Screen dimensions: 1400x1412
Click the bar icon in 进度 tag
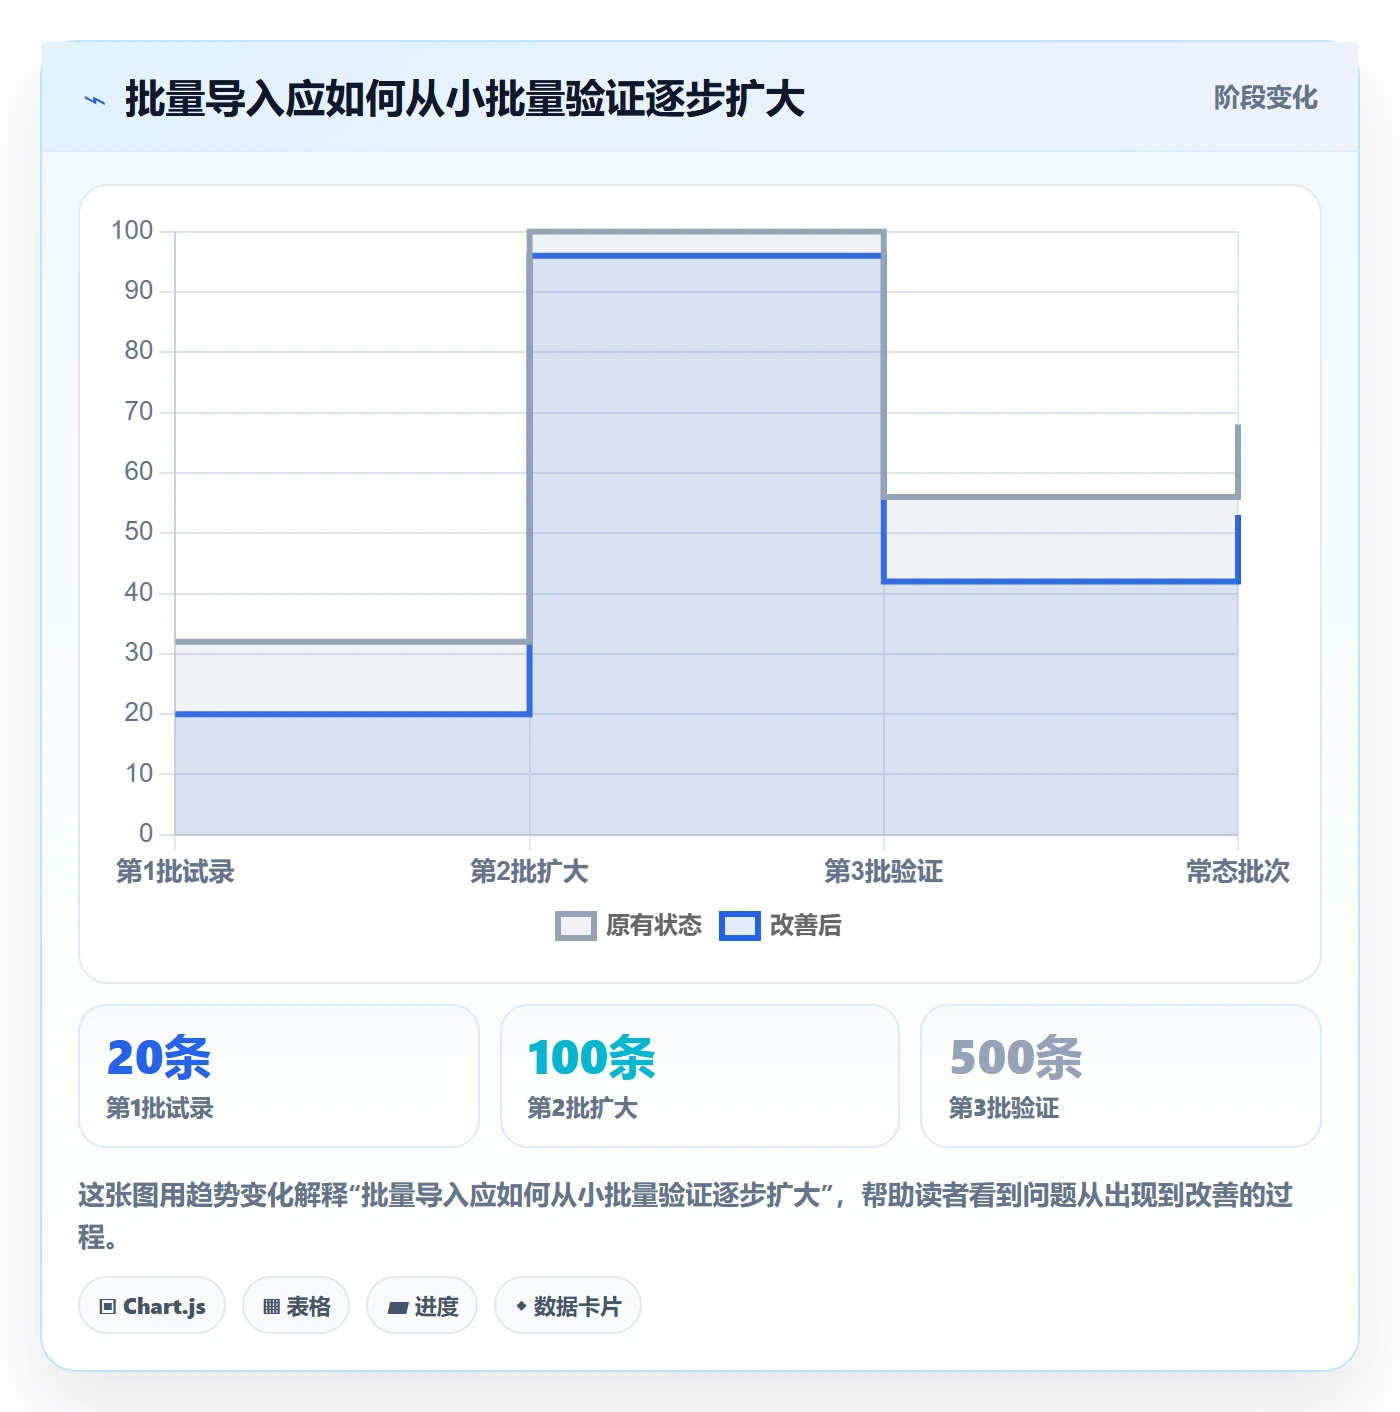pyautogui.click(x=397, y=1307)
